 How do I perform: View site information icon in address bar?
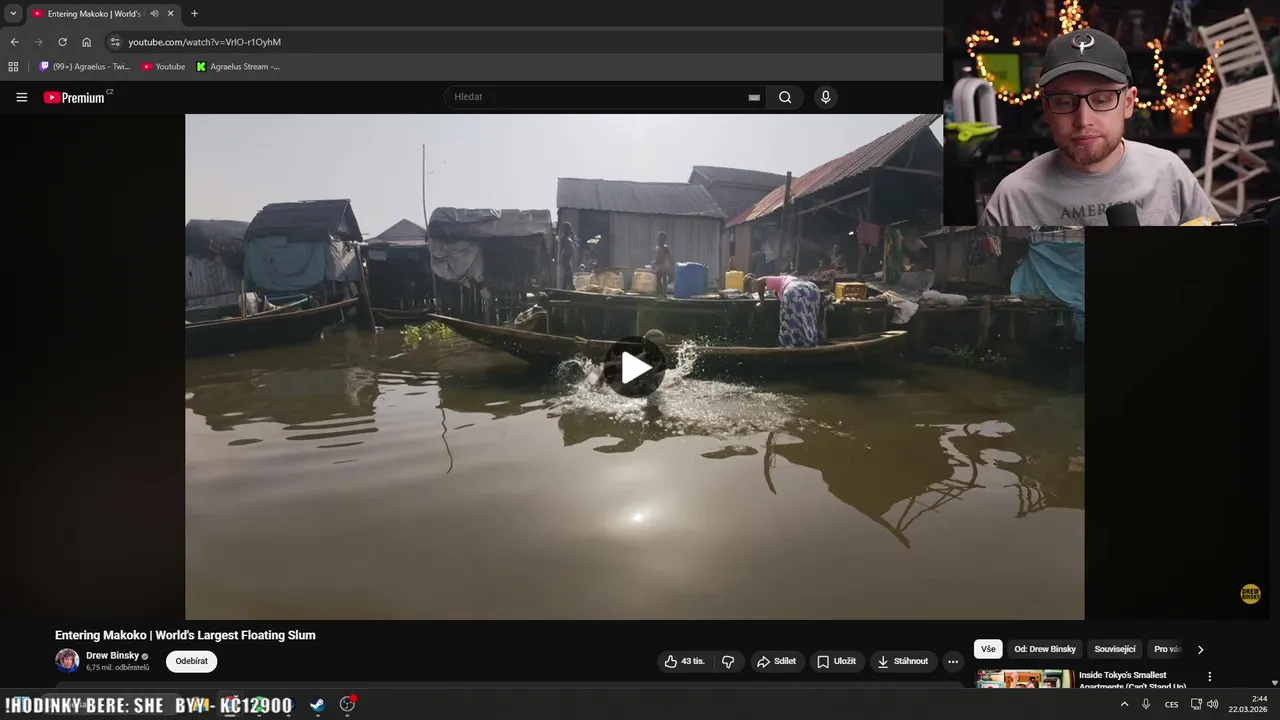point(115,42)
